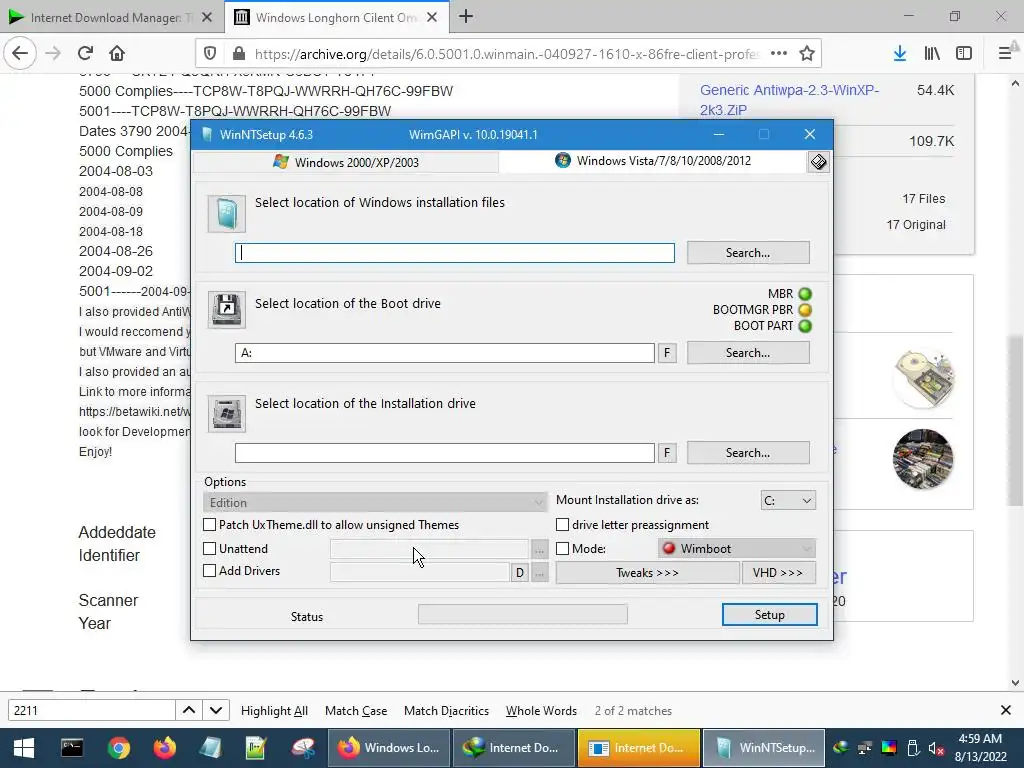
Task: Click Windows installation files box icon
Action: point(227,214)
